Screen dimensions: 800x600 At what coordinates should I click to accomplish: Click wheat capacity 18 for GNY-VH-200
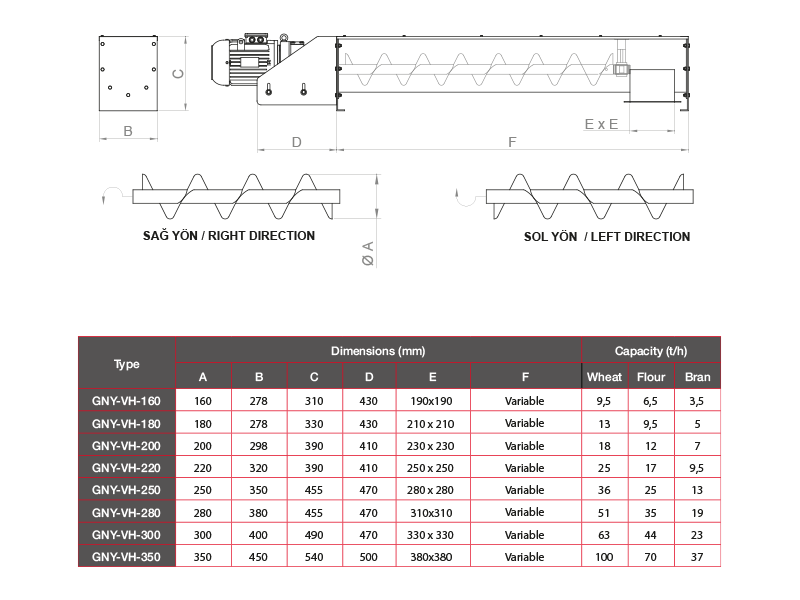coord(604,445)
